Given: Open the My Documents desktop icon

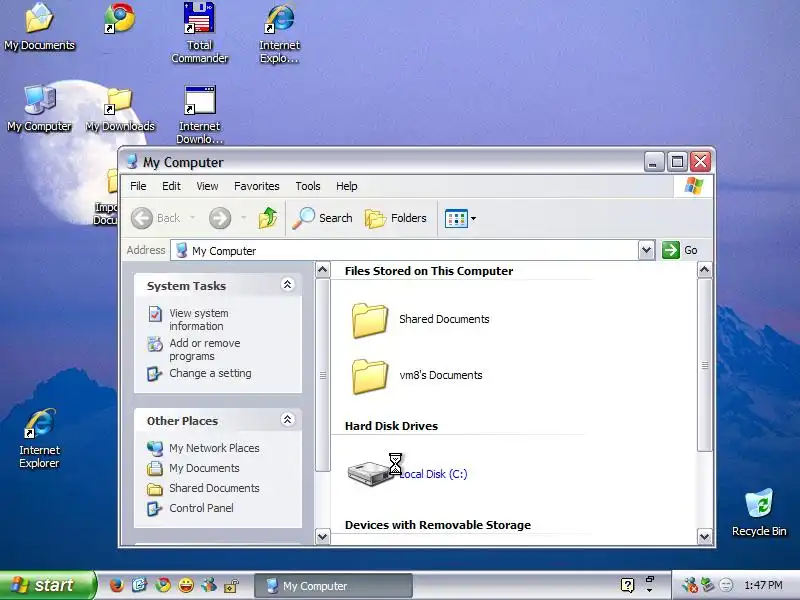Looking at the screenshot, I should 39,27.
